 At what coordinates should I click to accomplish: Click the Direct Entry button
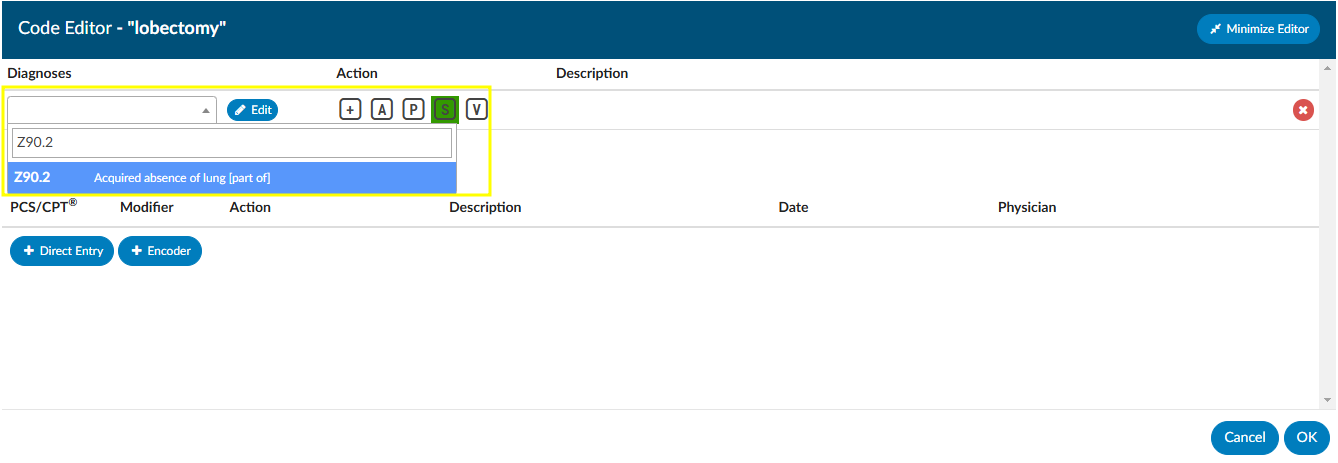click(x=62, y=251)
